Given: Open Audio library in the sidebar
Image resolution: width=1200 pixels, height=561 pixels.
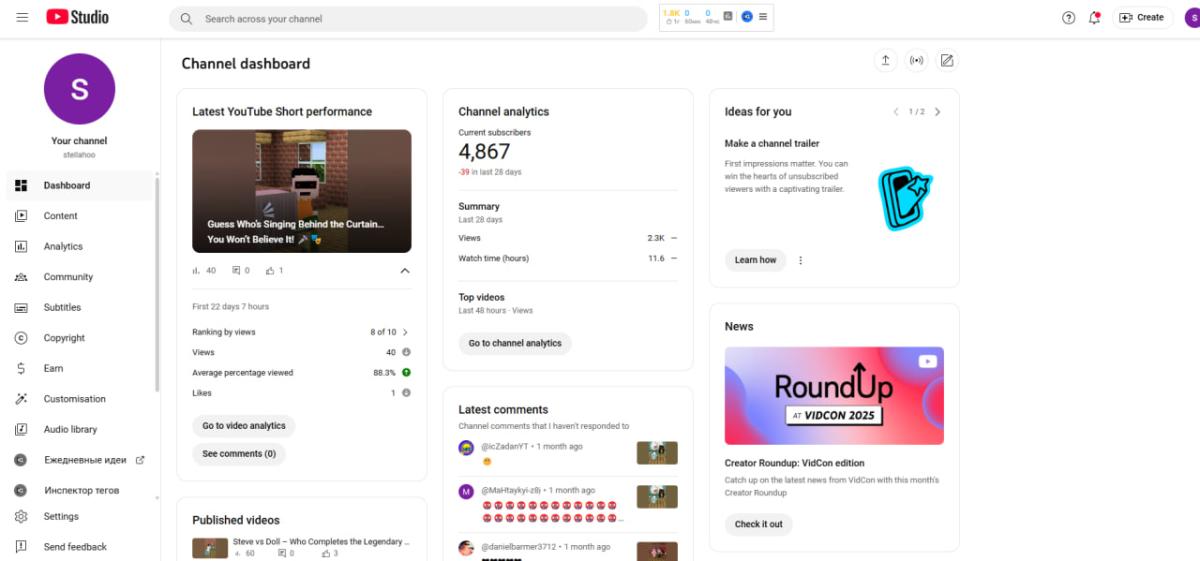Looking at the screenshot, I should [82, 429].
